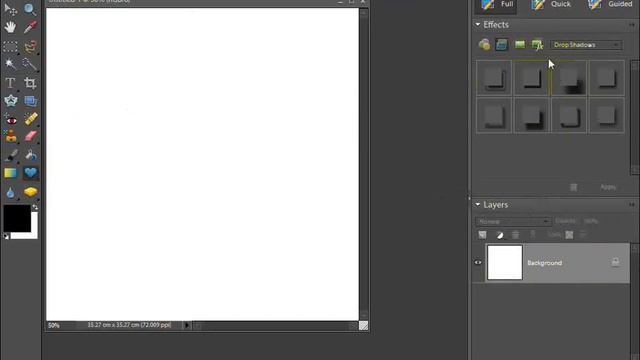
Task: Choose the first drop shadow thumbnail in the top row
Action: click(x=494, y=78)
